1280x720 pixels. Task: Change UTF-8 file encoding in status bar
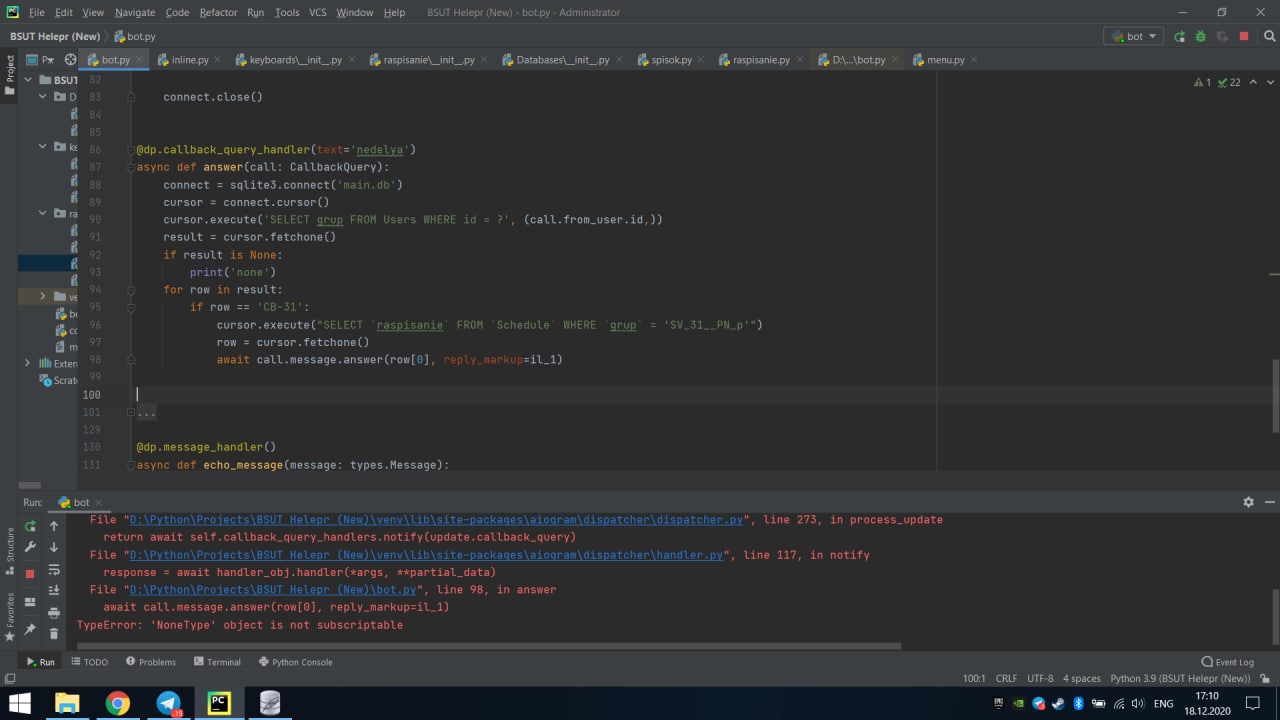pyautogui.click(x=1040, y=678)
